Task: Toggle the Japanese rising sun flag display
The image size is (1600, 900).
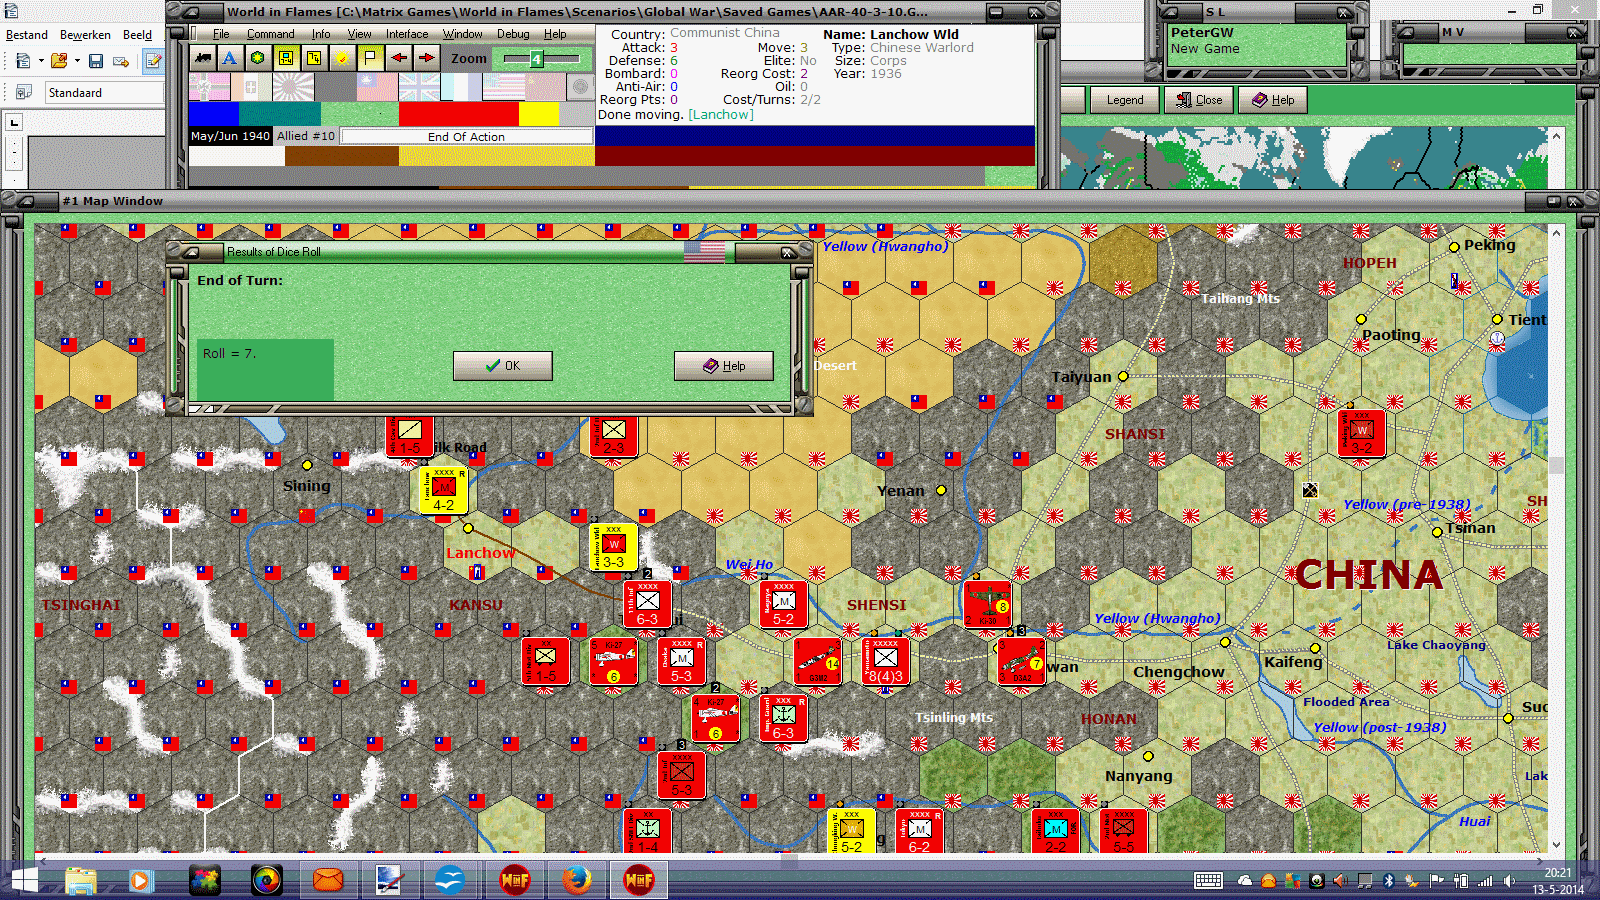Action: coord(293,86)
